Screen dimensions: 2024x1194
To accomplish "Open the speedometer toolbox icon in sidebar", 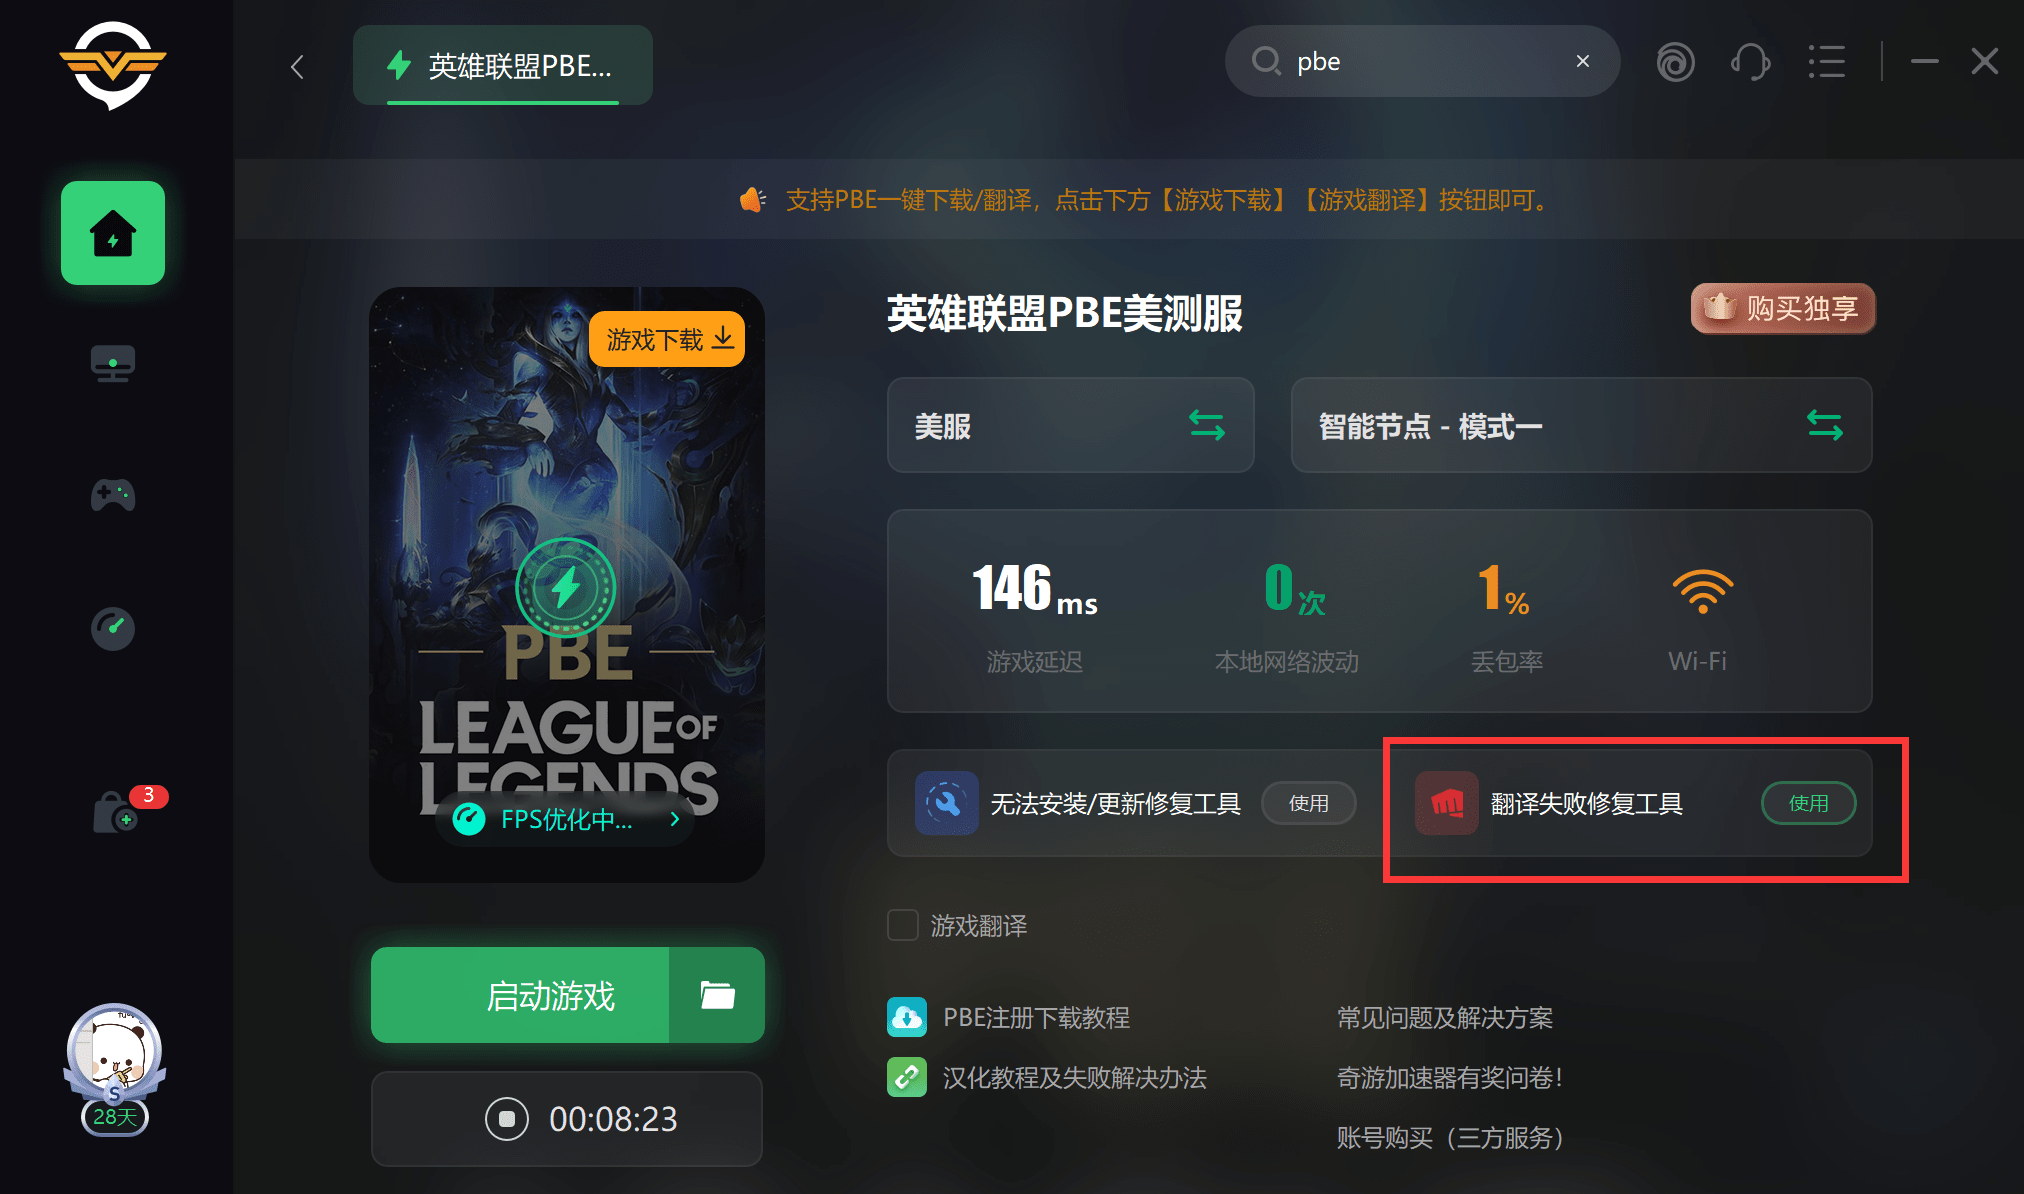I will (x=113, y=628).
